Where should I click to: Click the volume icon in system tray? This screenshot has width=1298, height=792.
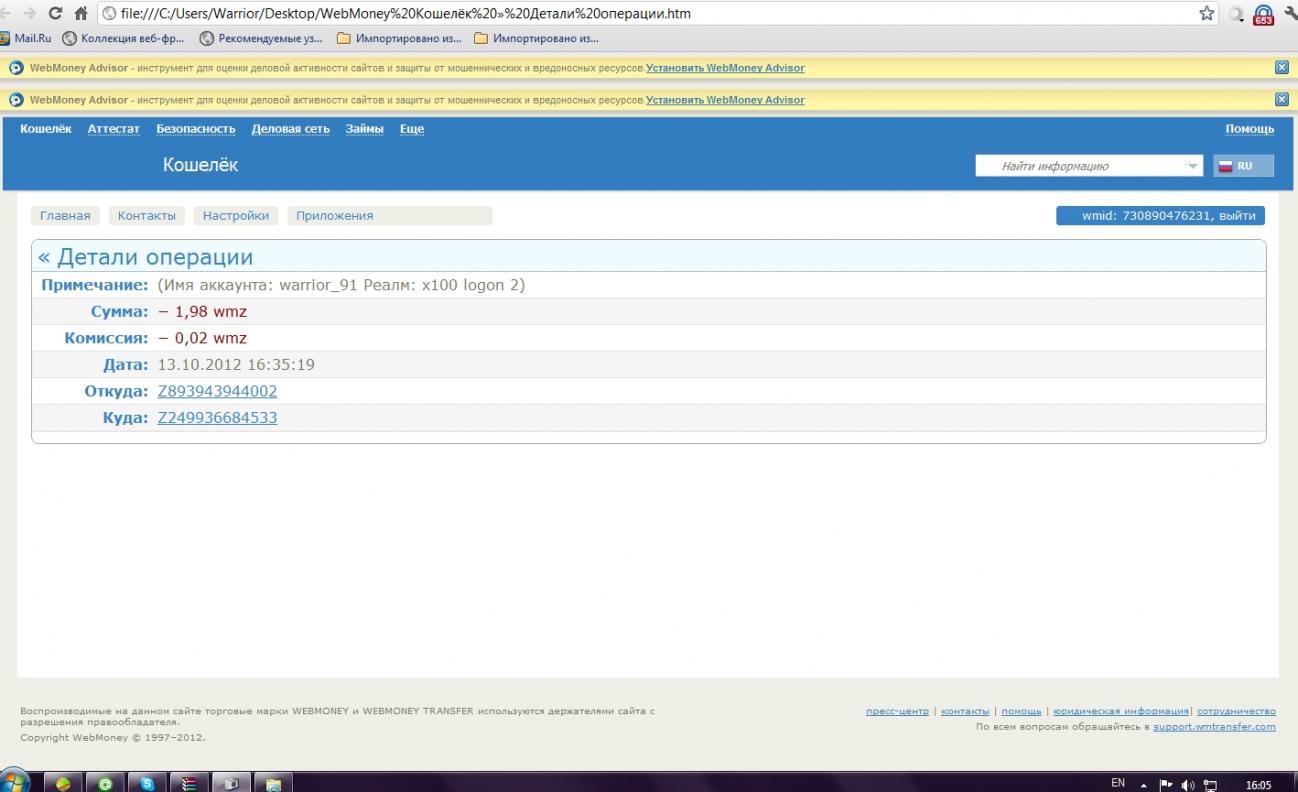pos(1189,785)
